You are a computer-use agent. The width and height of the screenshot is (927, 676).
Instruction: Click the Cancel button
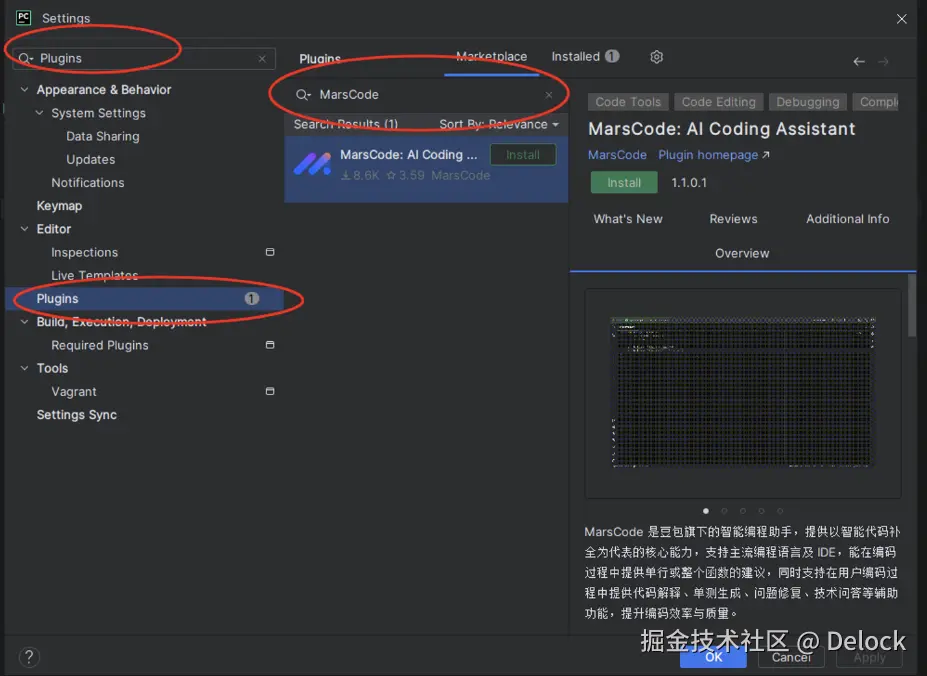tap(790, 657)
